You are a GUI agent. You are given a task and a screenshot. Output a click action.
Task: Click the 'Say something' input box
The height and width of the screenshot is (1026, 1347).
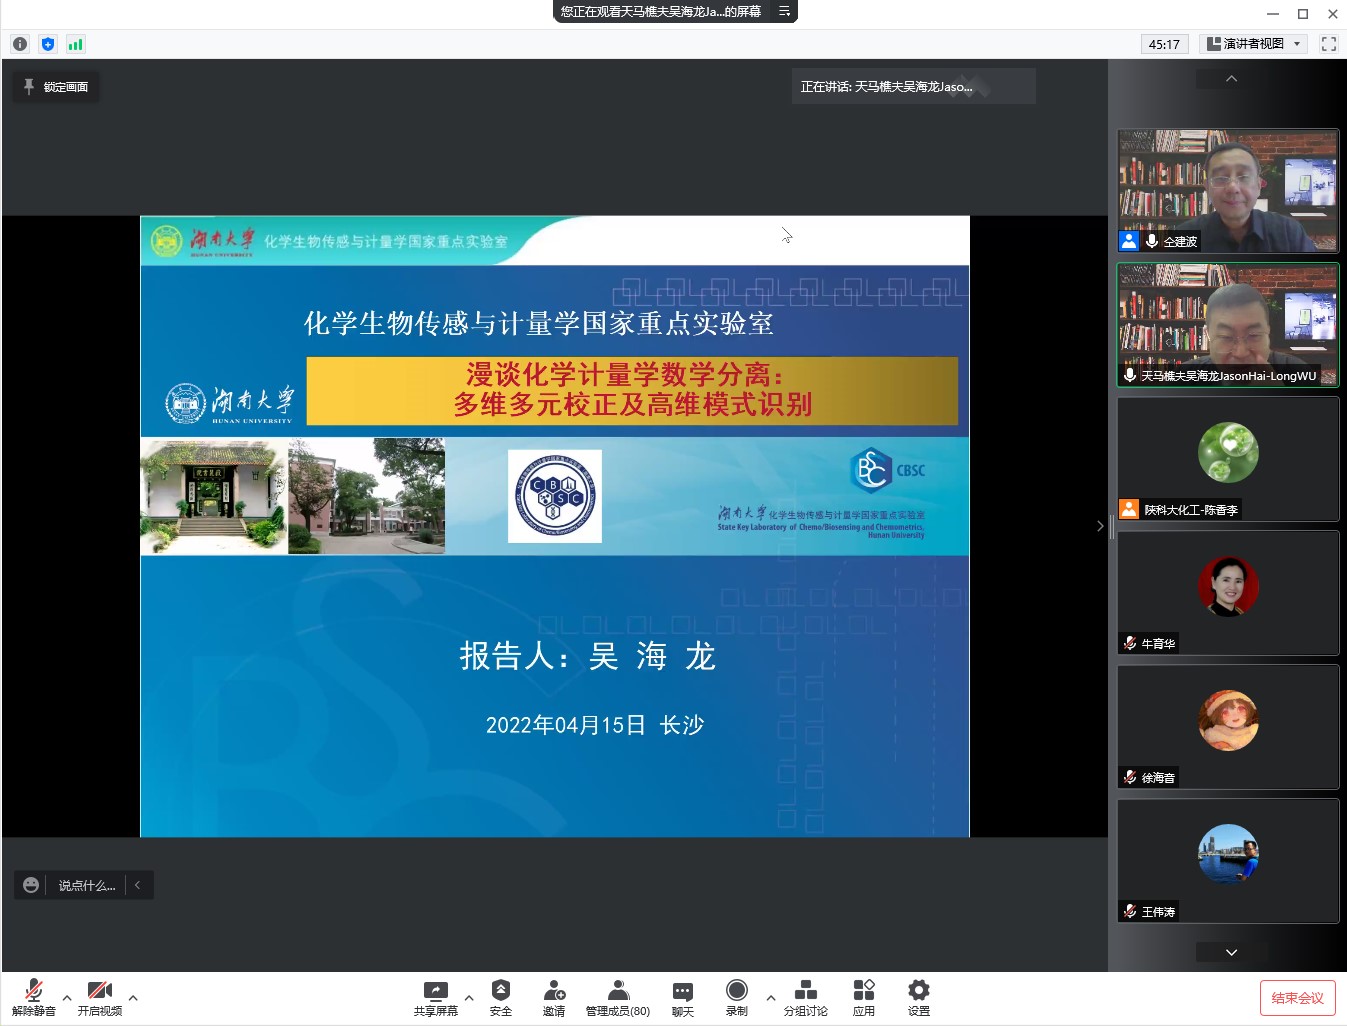[x=86, y=885]
